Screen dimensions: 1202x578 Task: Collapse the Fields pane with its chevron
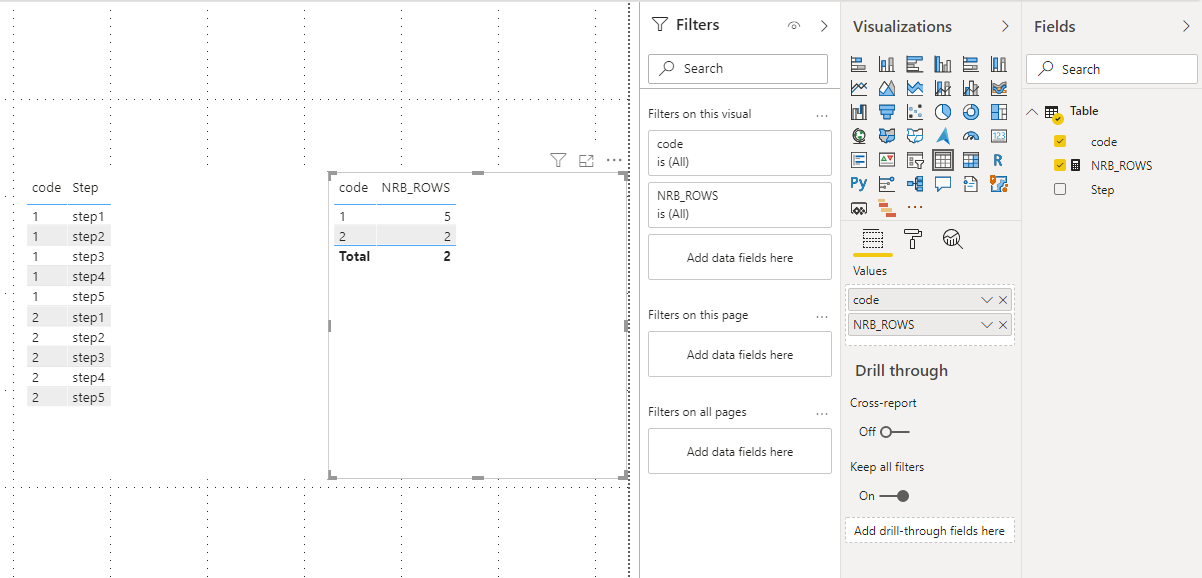click(x=1186, y=26)
